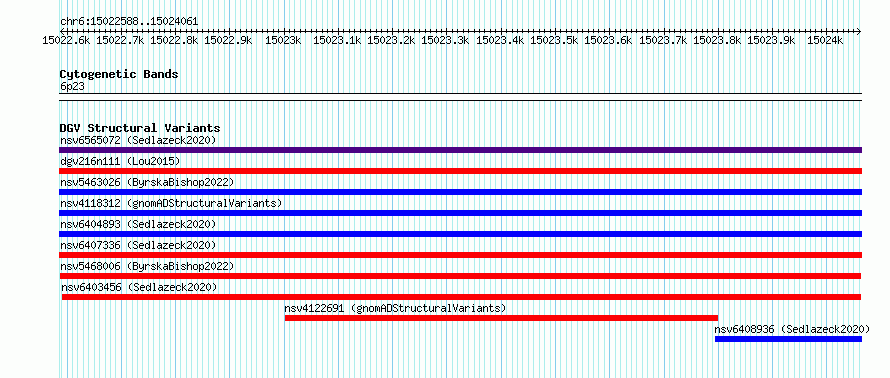This screenshot has height=378, width=890.
Task: Click the 15023.2k ruler label
Action: (391, 41)
